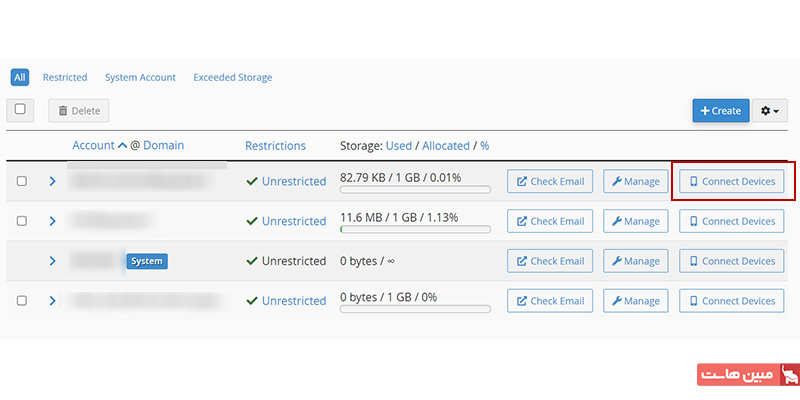
Task: Open Manage for the 11.6 MB account
Action: 636,221
